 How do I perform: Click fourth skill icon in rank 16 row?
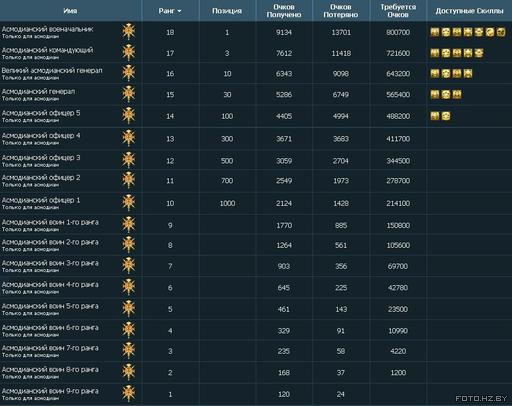click(x=468, y=73)
